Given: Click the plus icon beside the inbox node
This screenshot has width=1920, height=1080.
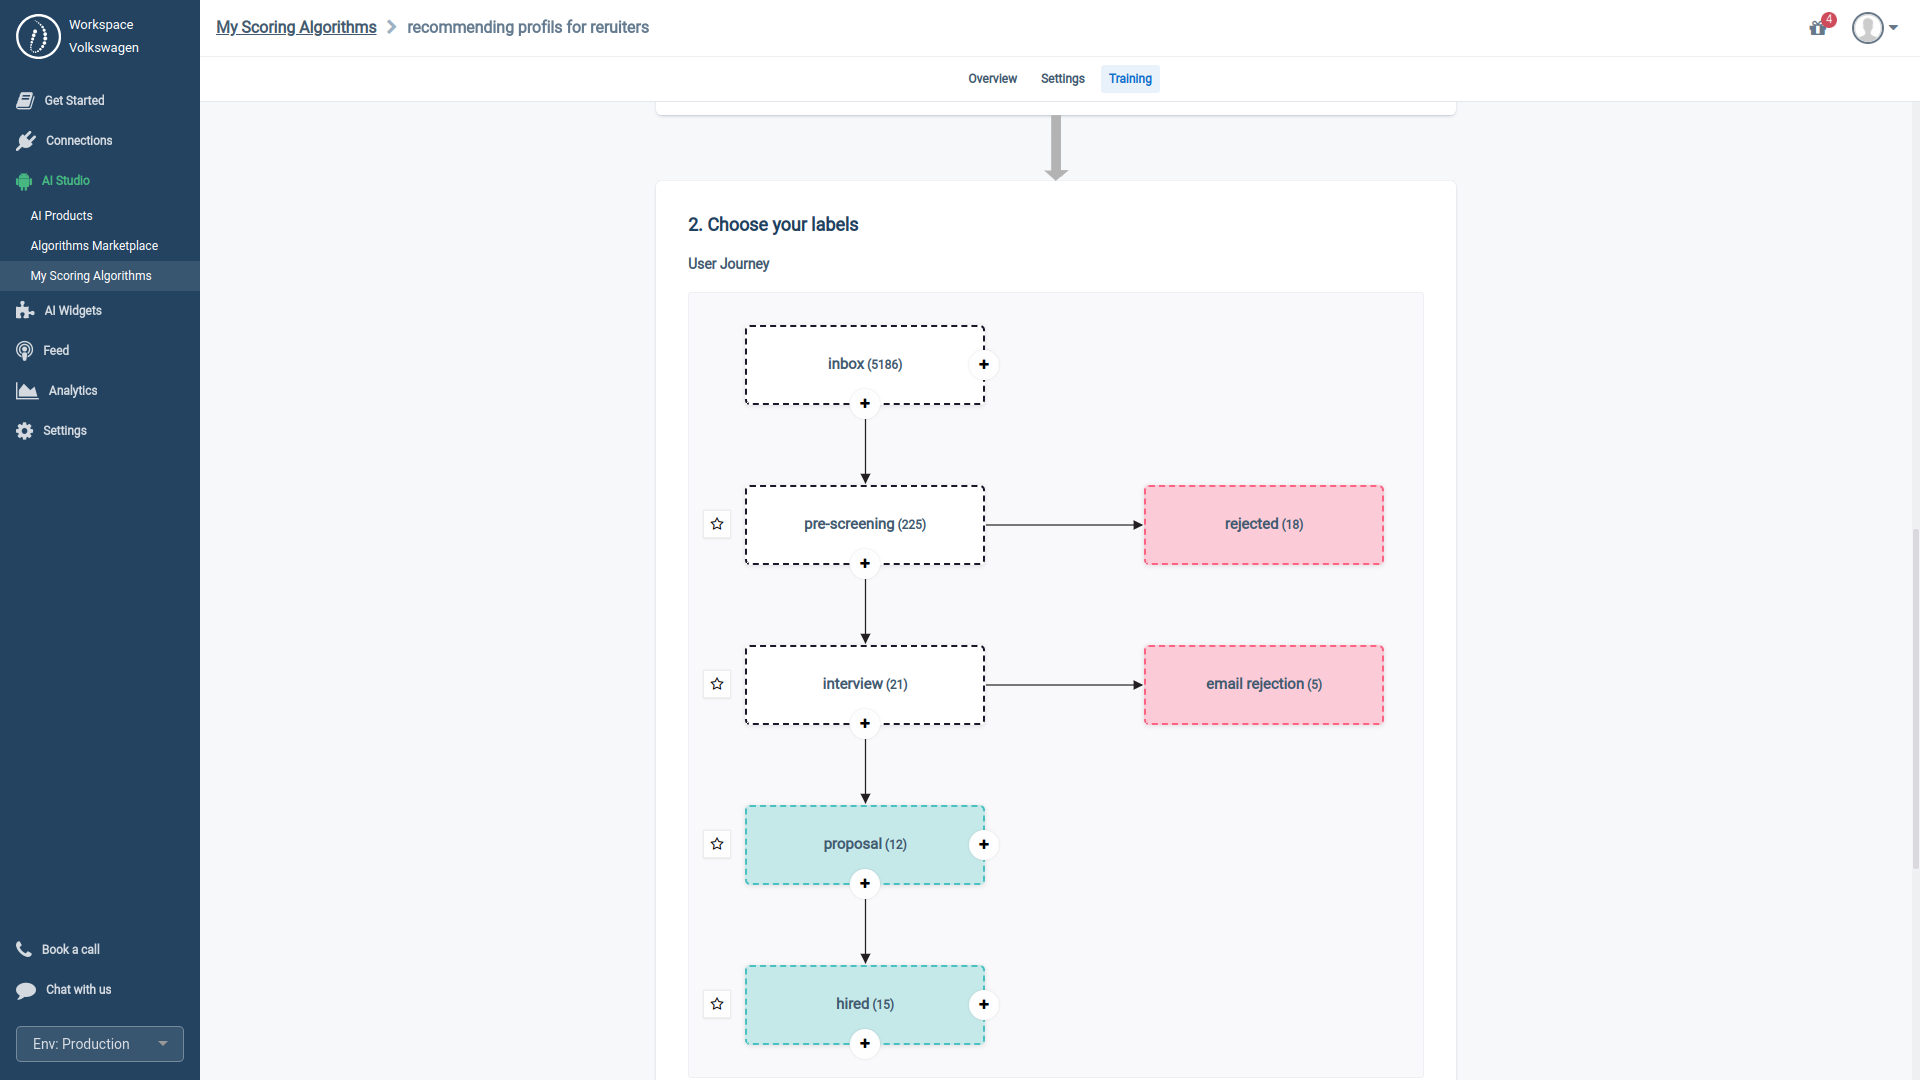Looking at the screenshot, I should point(984,365).
